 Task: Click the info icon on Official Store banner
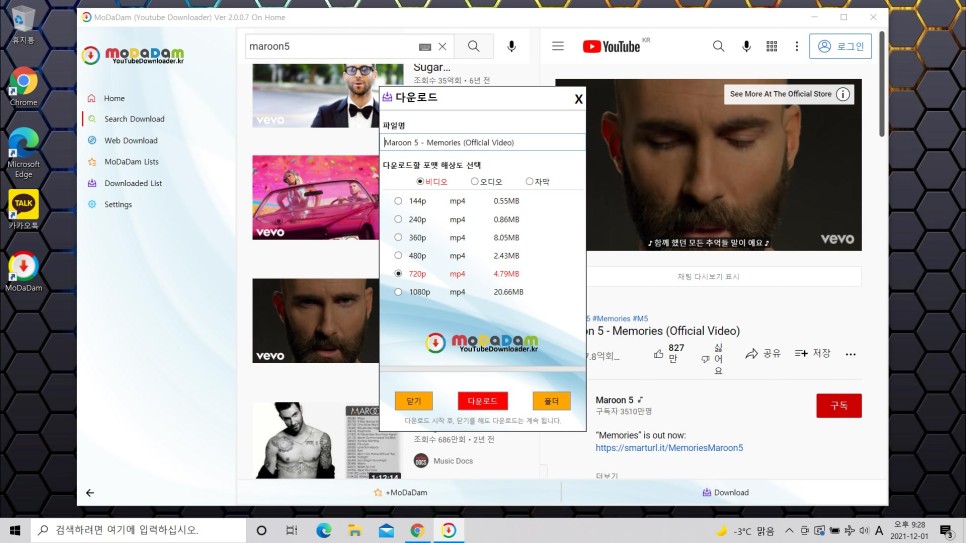843,94
